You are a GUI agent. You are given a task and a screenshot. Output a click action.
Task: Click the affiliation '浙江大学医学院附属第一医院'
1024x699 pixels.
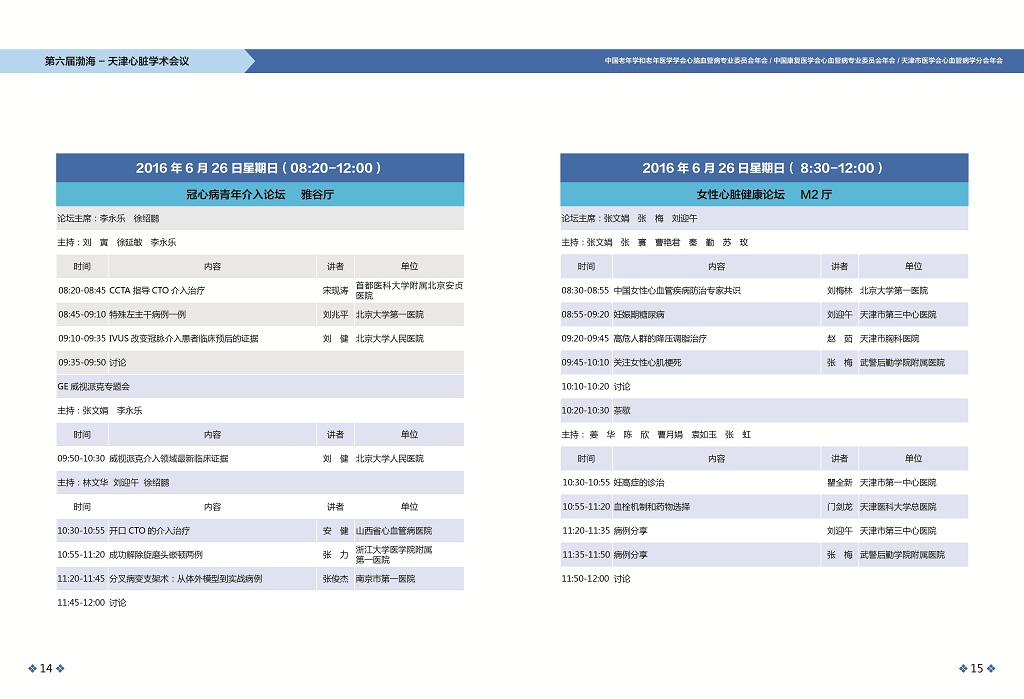tap(394, 555)
